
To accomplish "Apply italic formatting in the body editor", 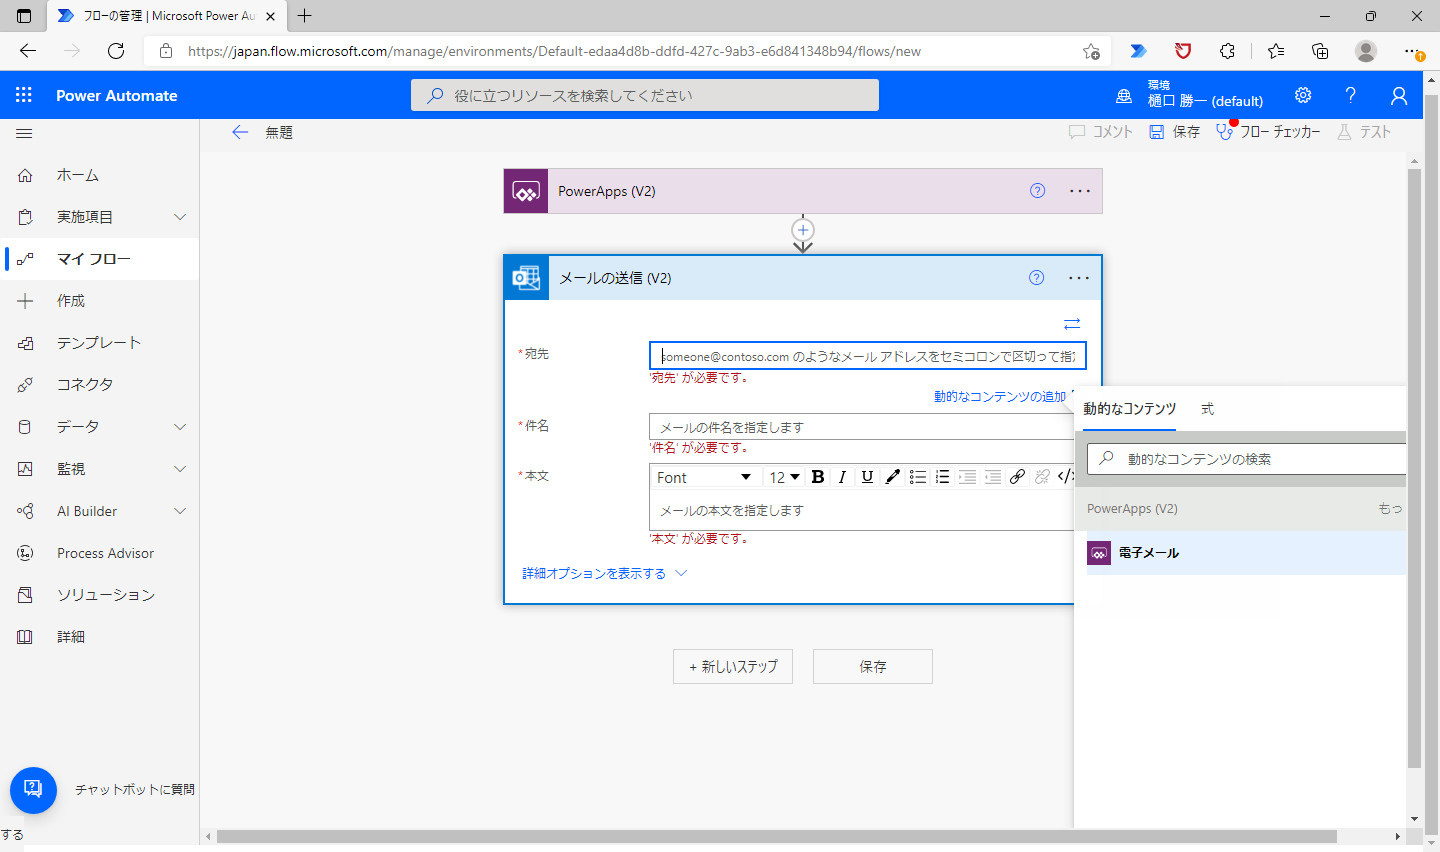I will point(842,477).
